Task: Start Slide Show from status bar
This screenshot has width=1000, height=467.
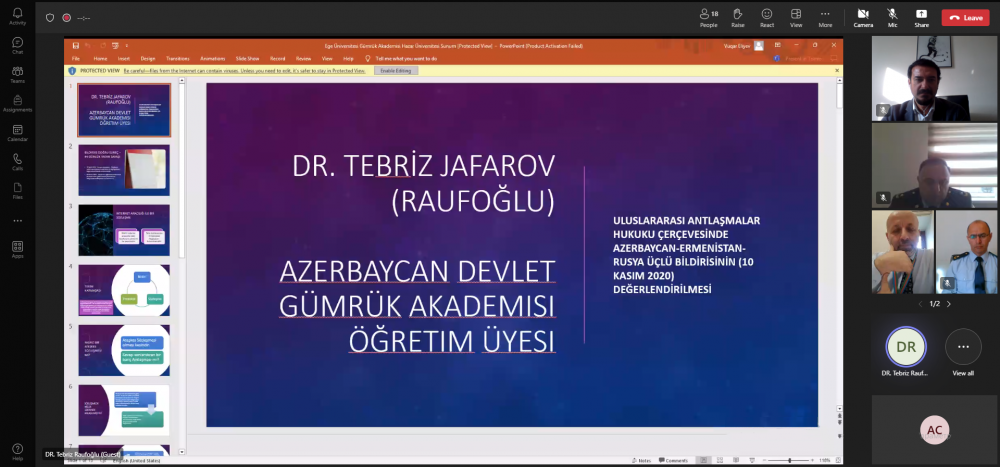Action: click(x=751, y=460)
